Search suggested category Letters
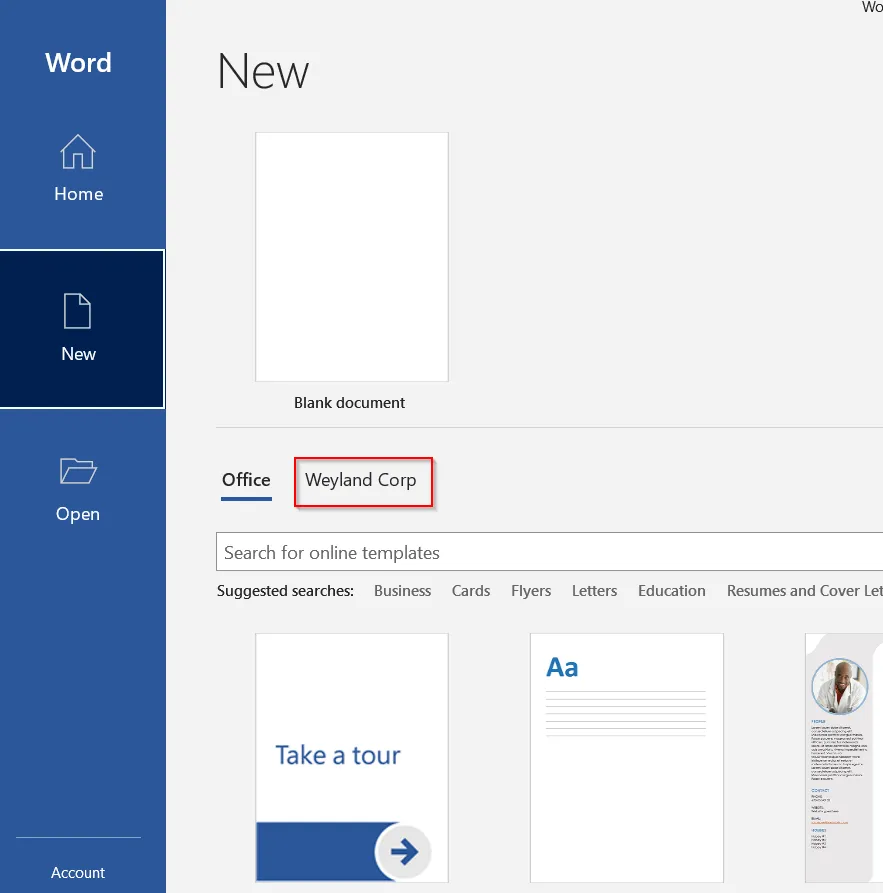 594,591
